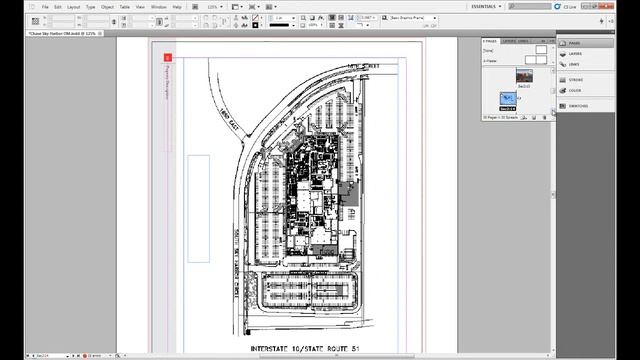640x360 pixels.
Task: Click the search field in the application bar
Action: pos(530,7)
